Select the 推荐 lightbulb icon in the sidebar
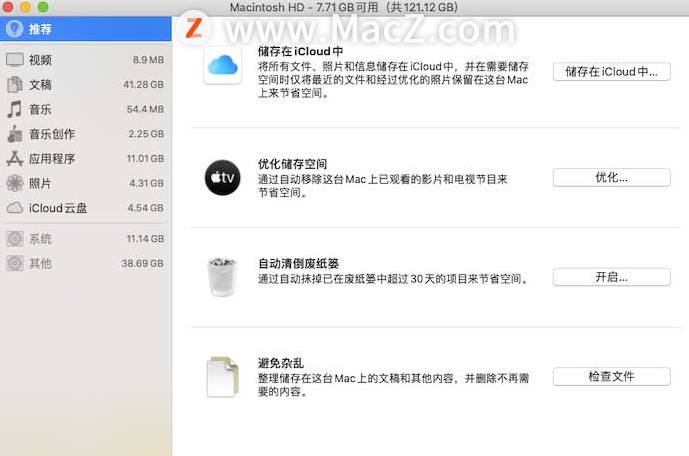689x456 pixels. [x=14, y=29]
